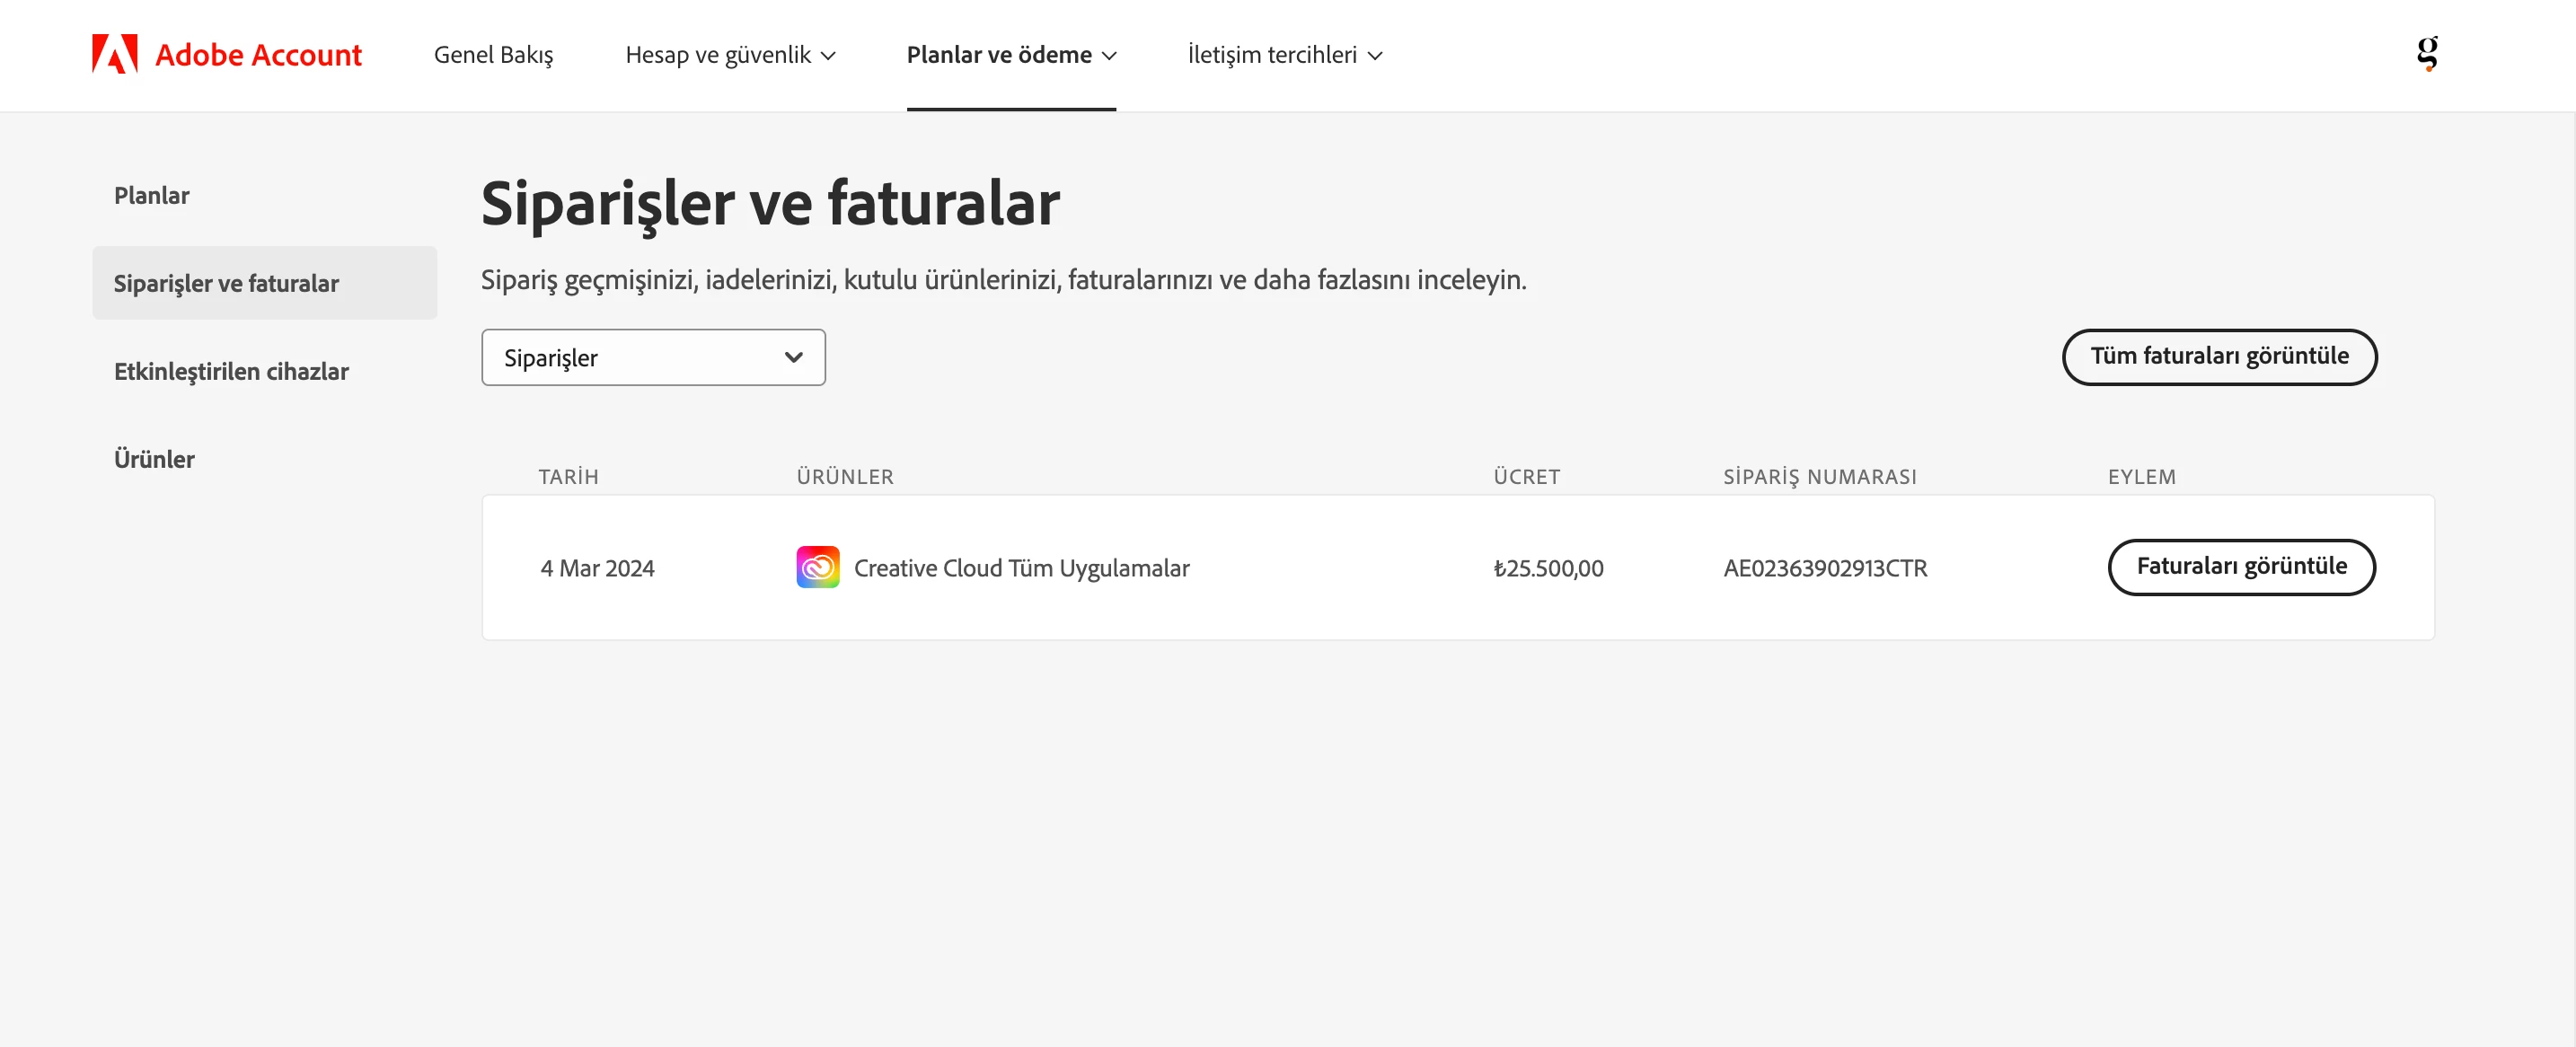Expand the İletişim tercihleri menu
Screen dimensions: 2576x1047
coord(1284,54)
